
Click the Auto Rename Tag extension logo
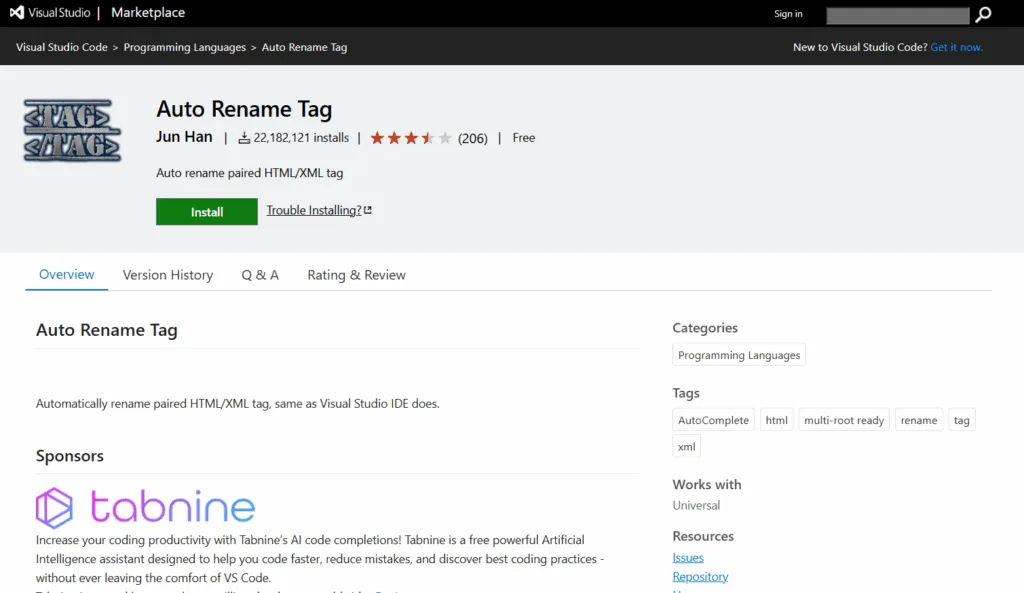(72, 131)
